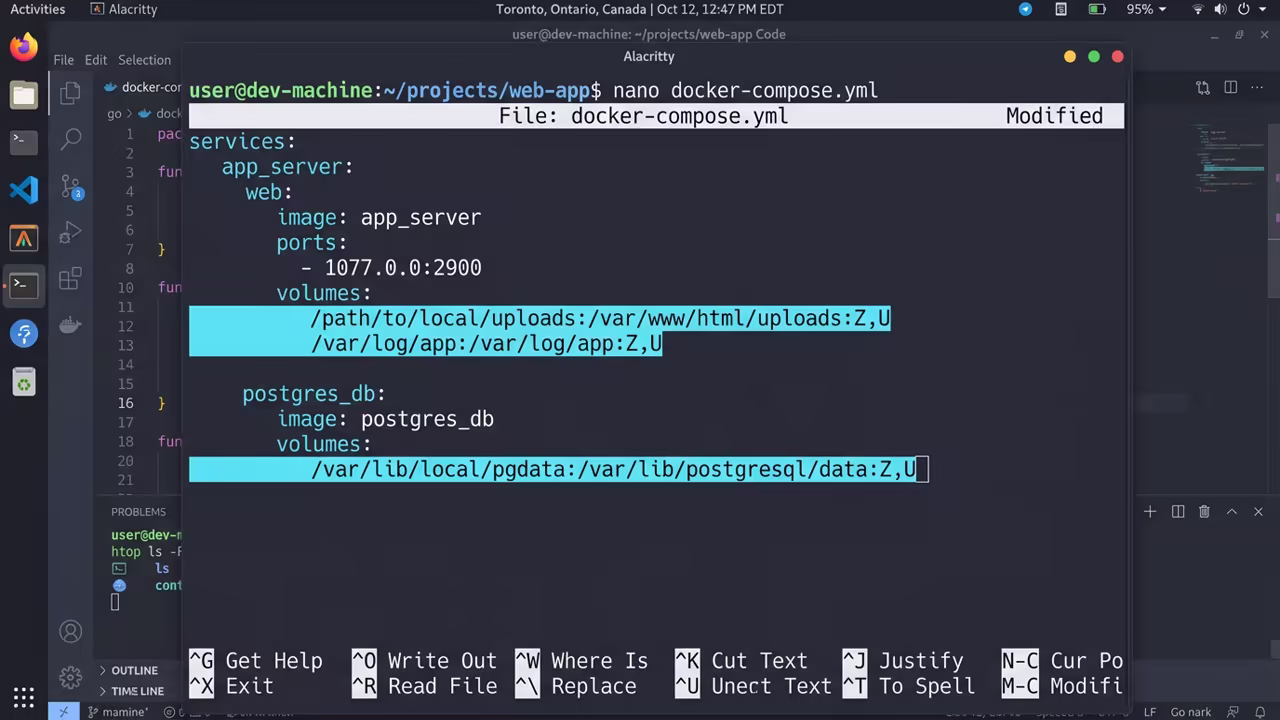
Task: Click the ports line 1077.0.0:2900 in nano
Action: [391, 268]
